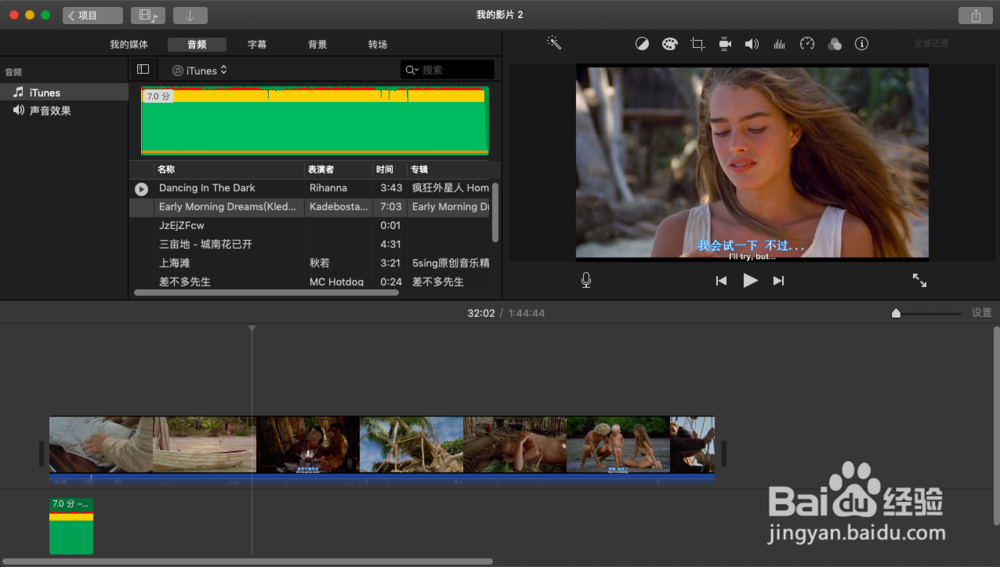Click the timeline playhead marker
Viewport: 1000px width, 567px height.
tap(252, 328)
